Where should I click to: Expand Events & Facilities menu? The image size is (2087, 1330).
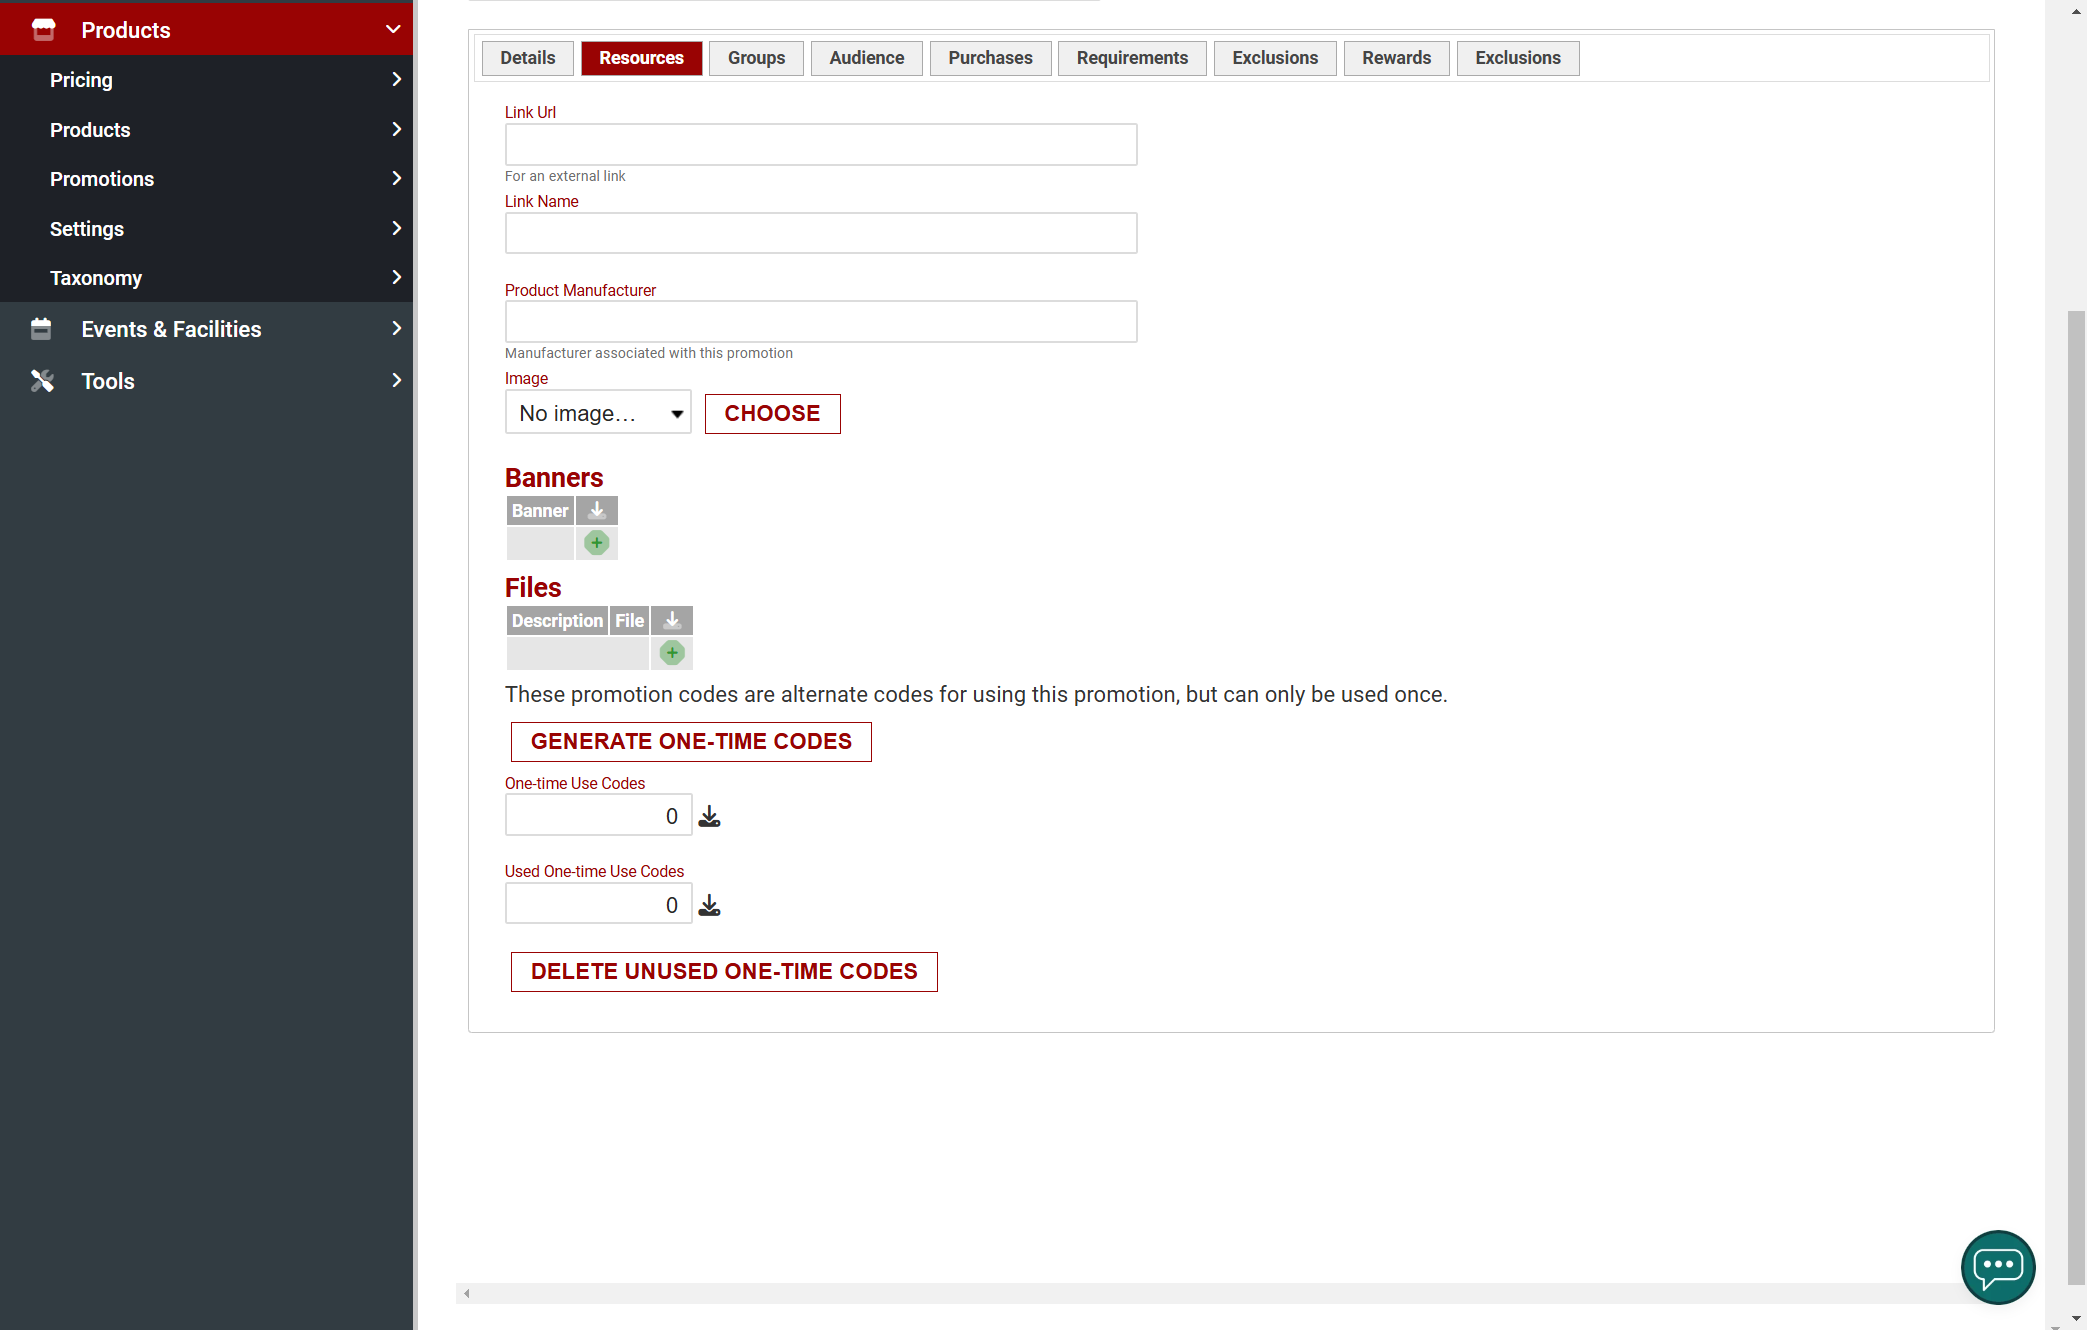[x=206, y=329]
